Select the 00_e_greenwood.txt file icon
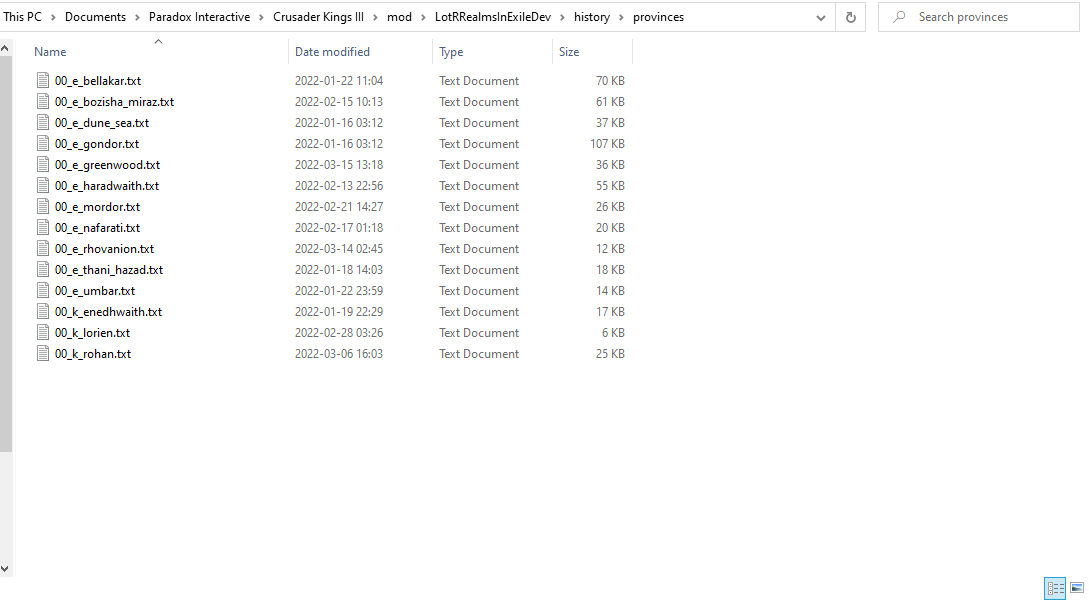 43,165
